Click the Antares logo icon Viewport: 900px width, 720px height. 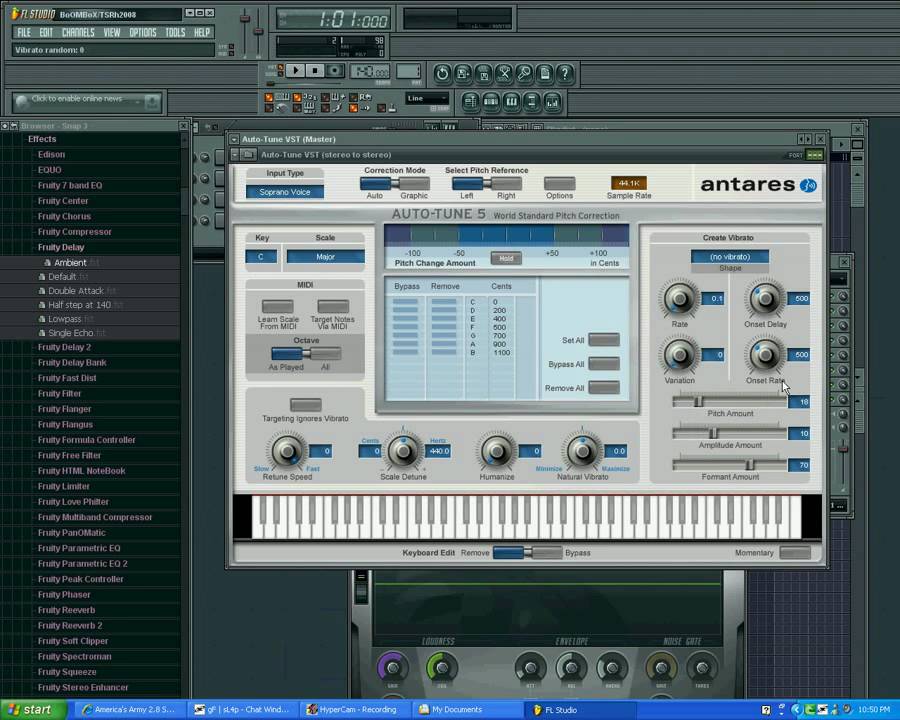click(x=808, y=185)
